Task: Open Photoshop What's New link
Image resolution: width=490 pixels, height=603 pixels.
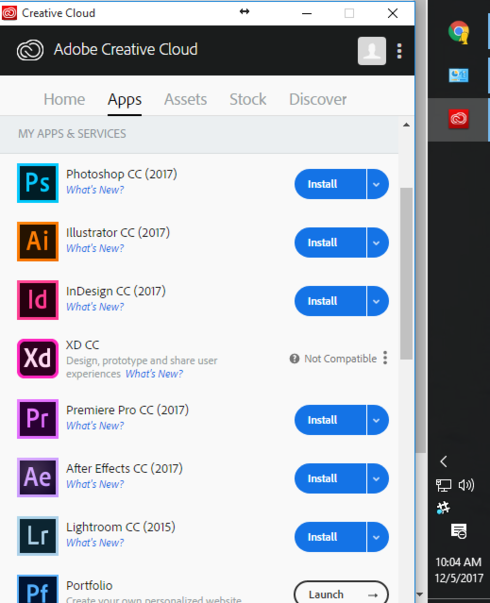Action: (x=95, y=190)
